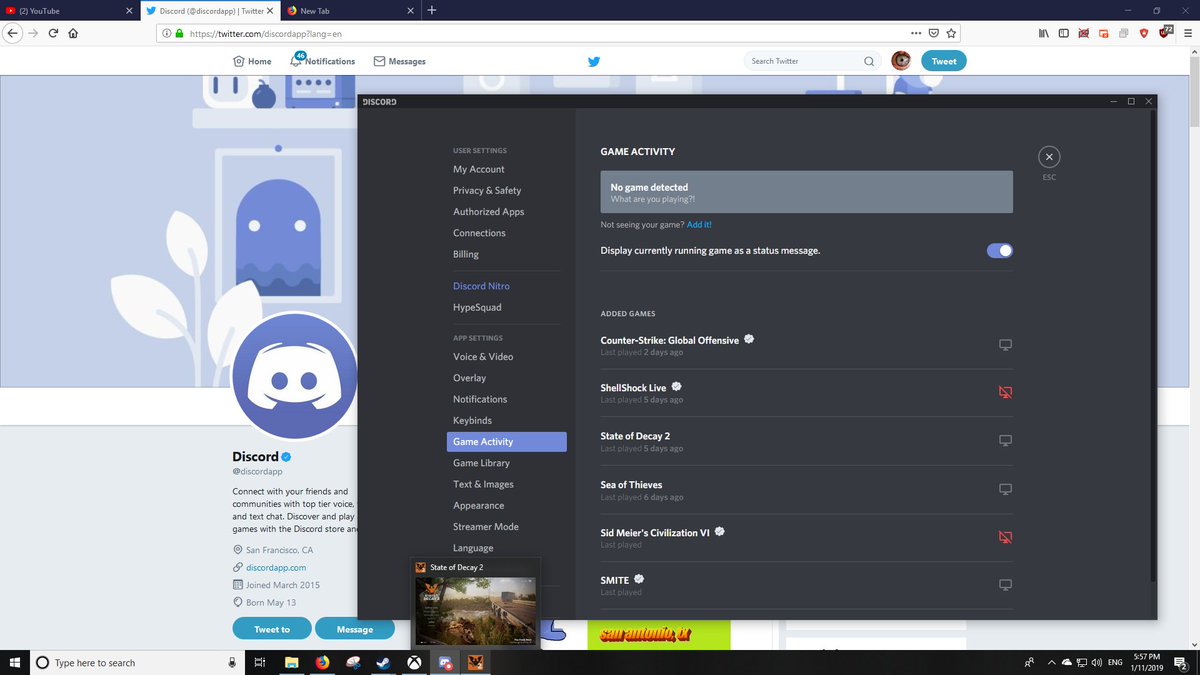Screen dimensions: 1200x675
Task: Open uBlock Origin extension icon
Action: coord(1166,33)
